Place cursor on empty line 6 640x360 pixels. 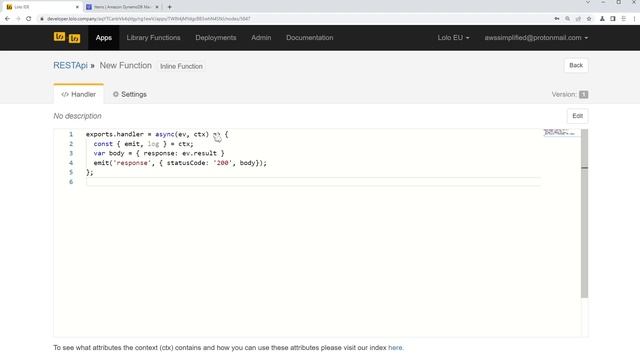click(313, 182)
